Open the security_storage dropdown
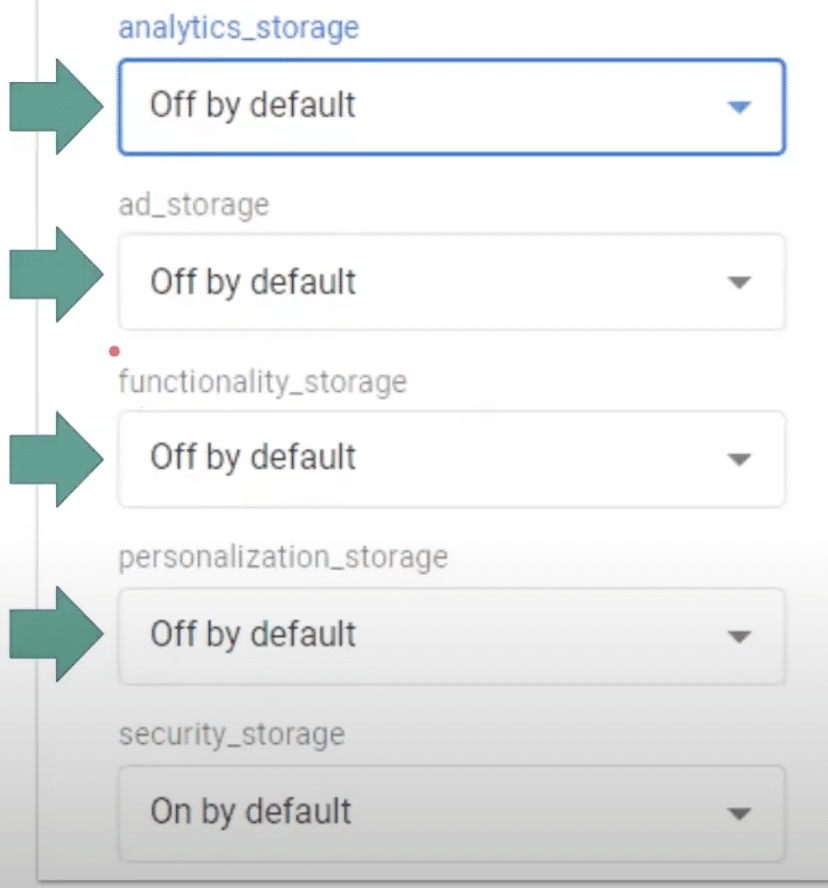 [450, 813]
